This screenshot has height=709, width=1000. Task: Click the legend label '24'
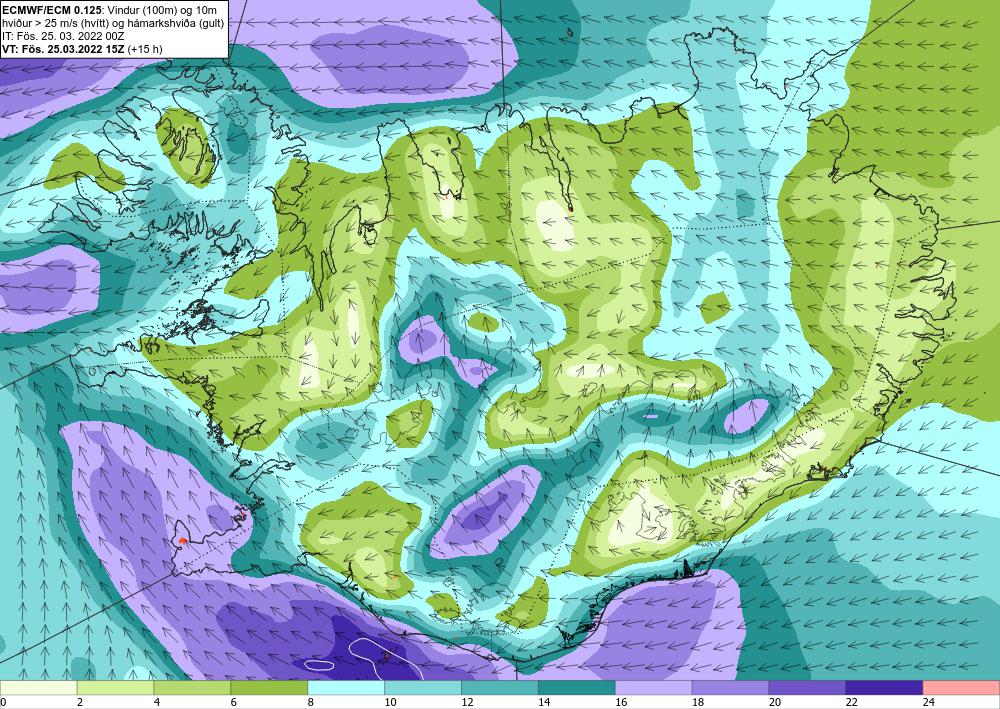click(x=928, y=702)
